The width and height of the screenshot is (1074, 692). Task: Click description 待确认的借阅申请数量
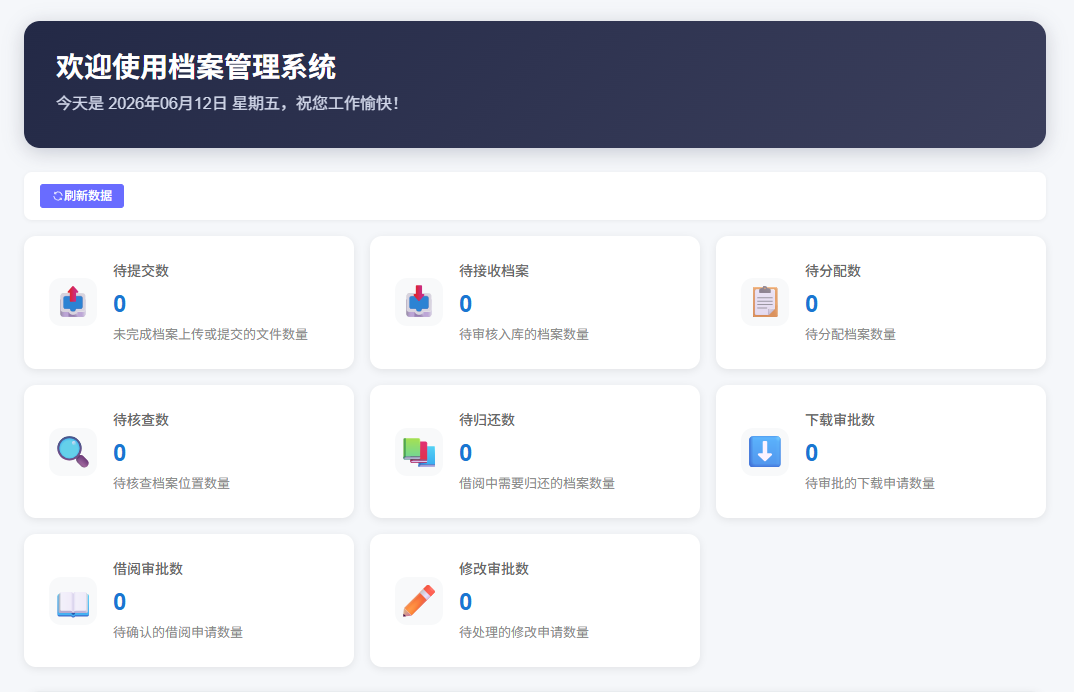click(x=178, y=632)
